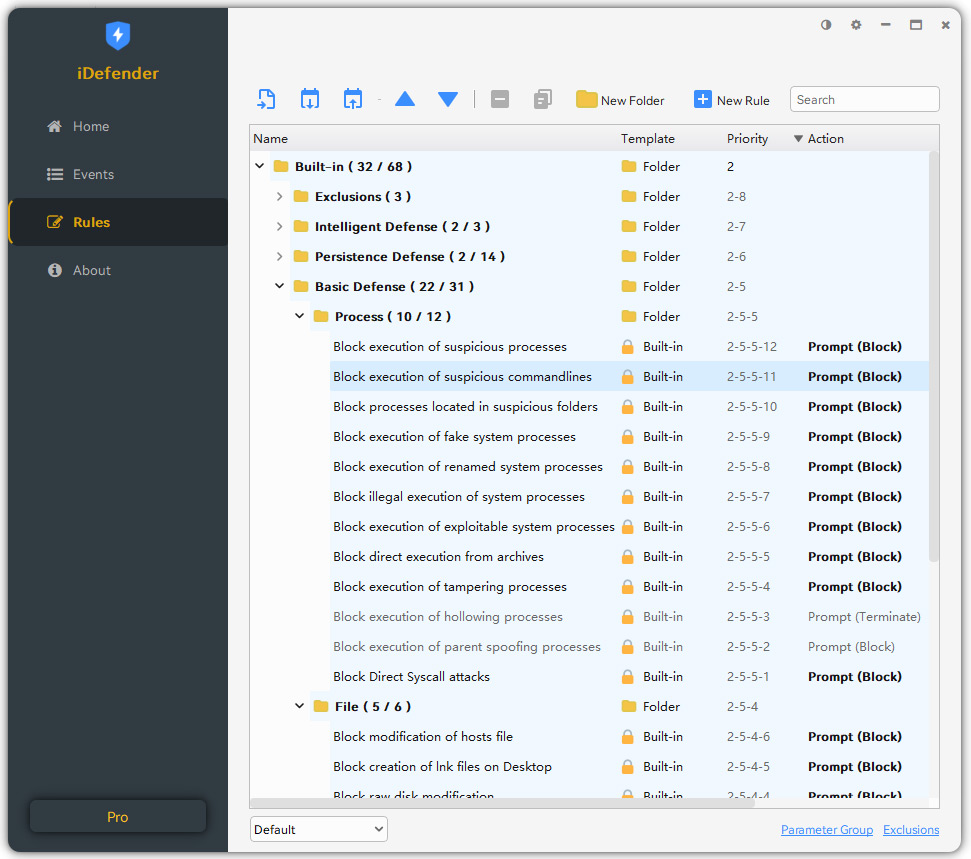Screen dimensions: 971x859
Task: Click Prompt (Terminate) action for hollowing rule
Action: pos(864,617)
